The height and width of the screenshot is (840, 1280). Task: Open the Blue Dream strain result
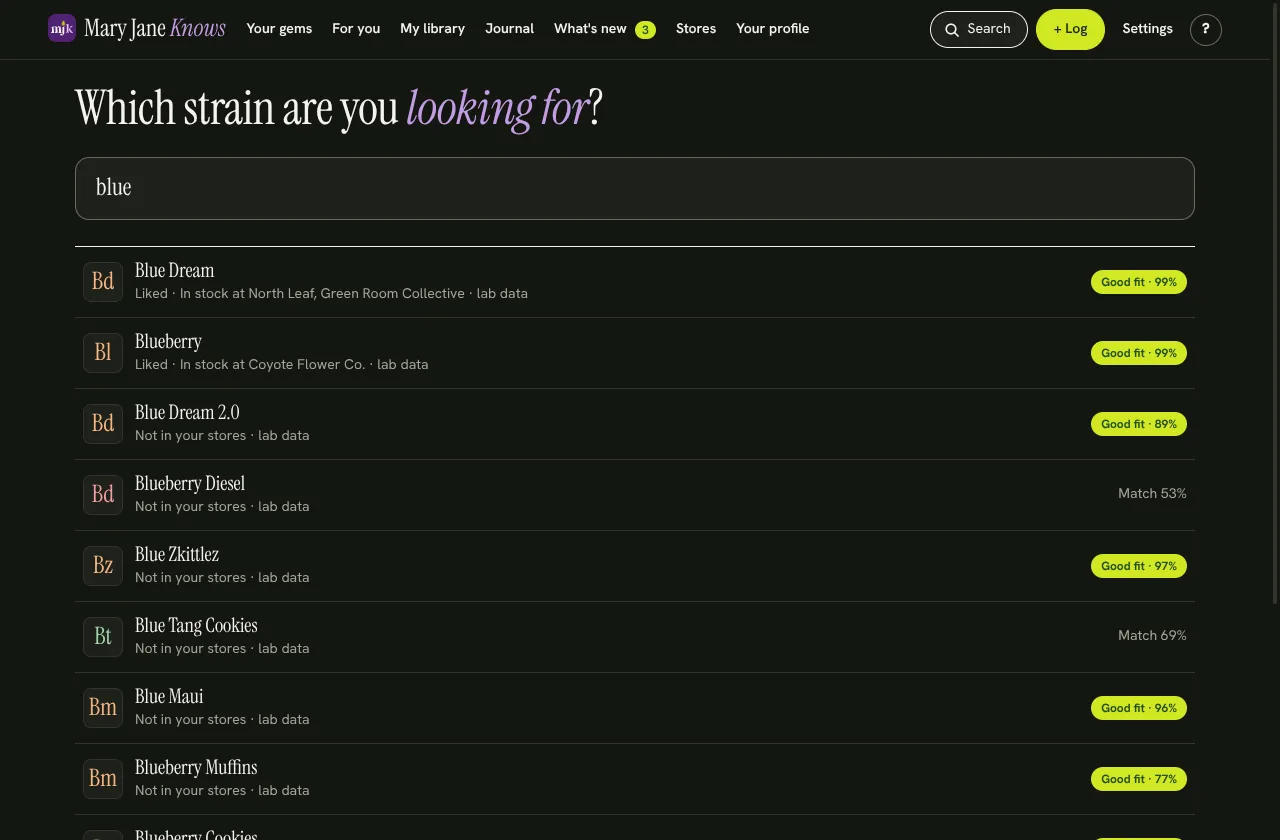pos(635,282)
